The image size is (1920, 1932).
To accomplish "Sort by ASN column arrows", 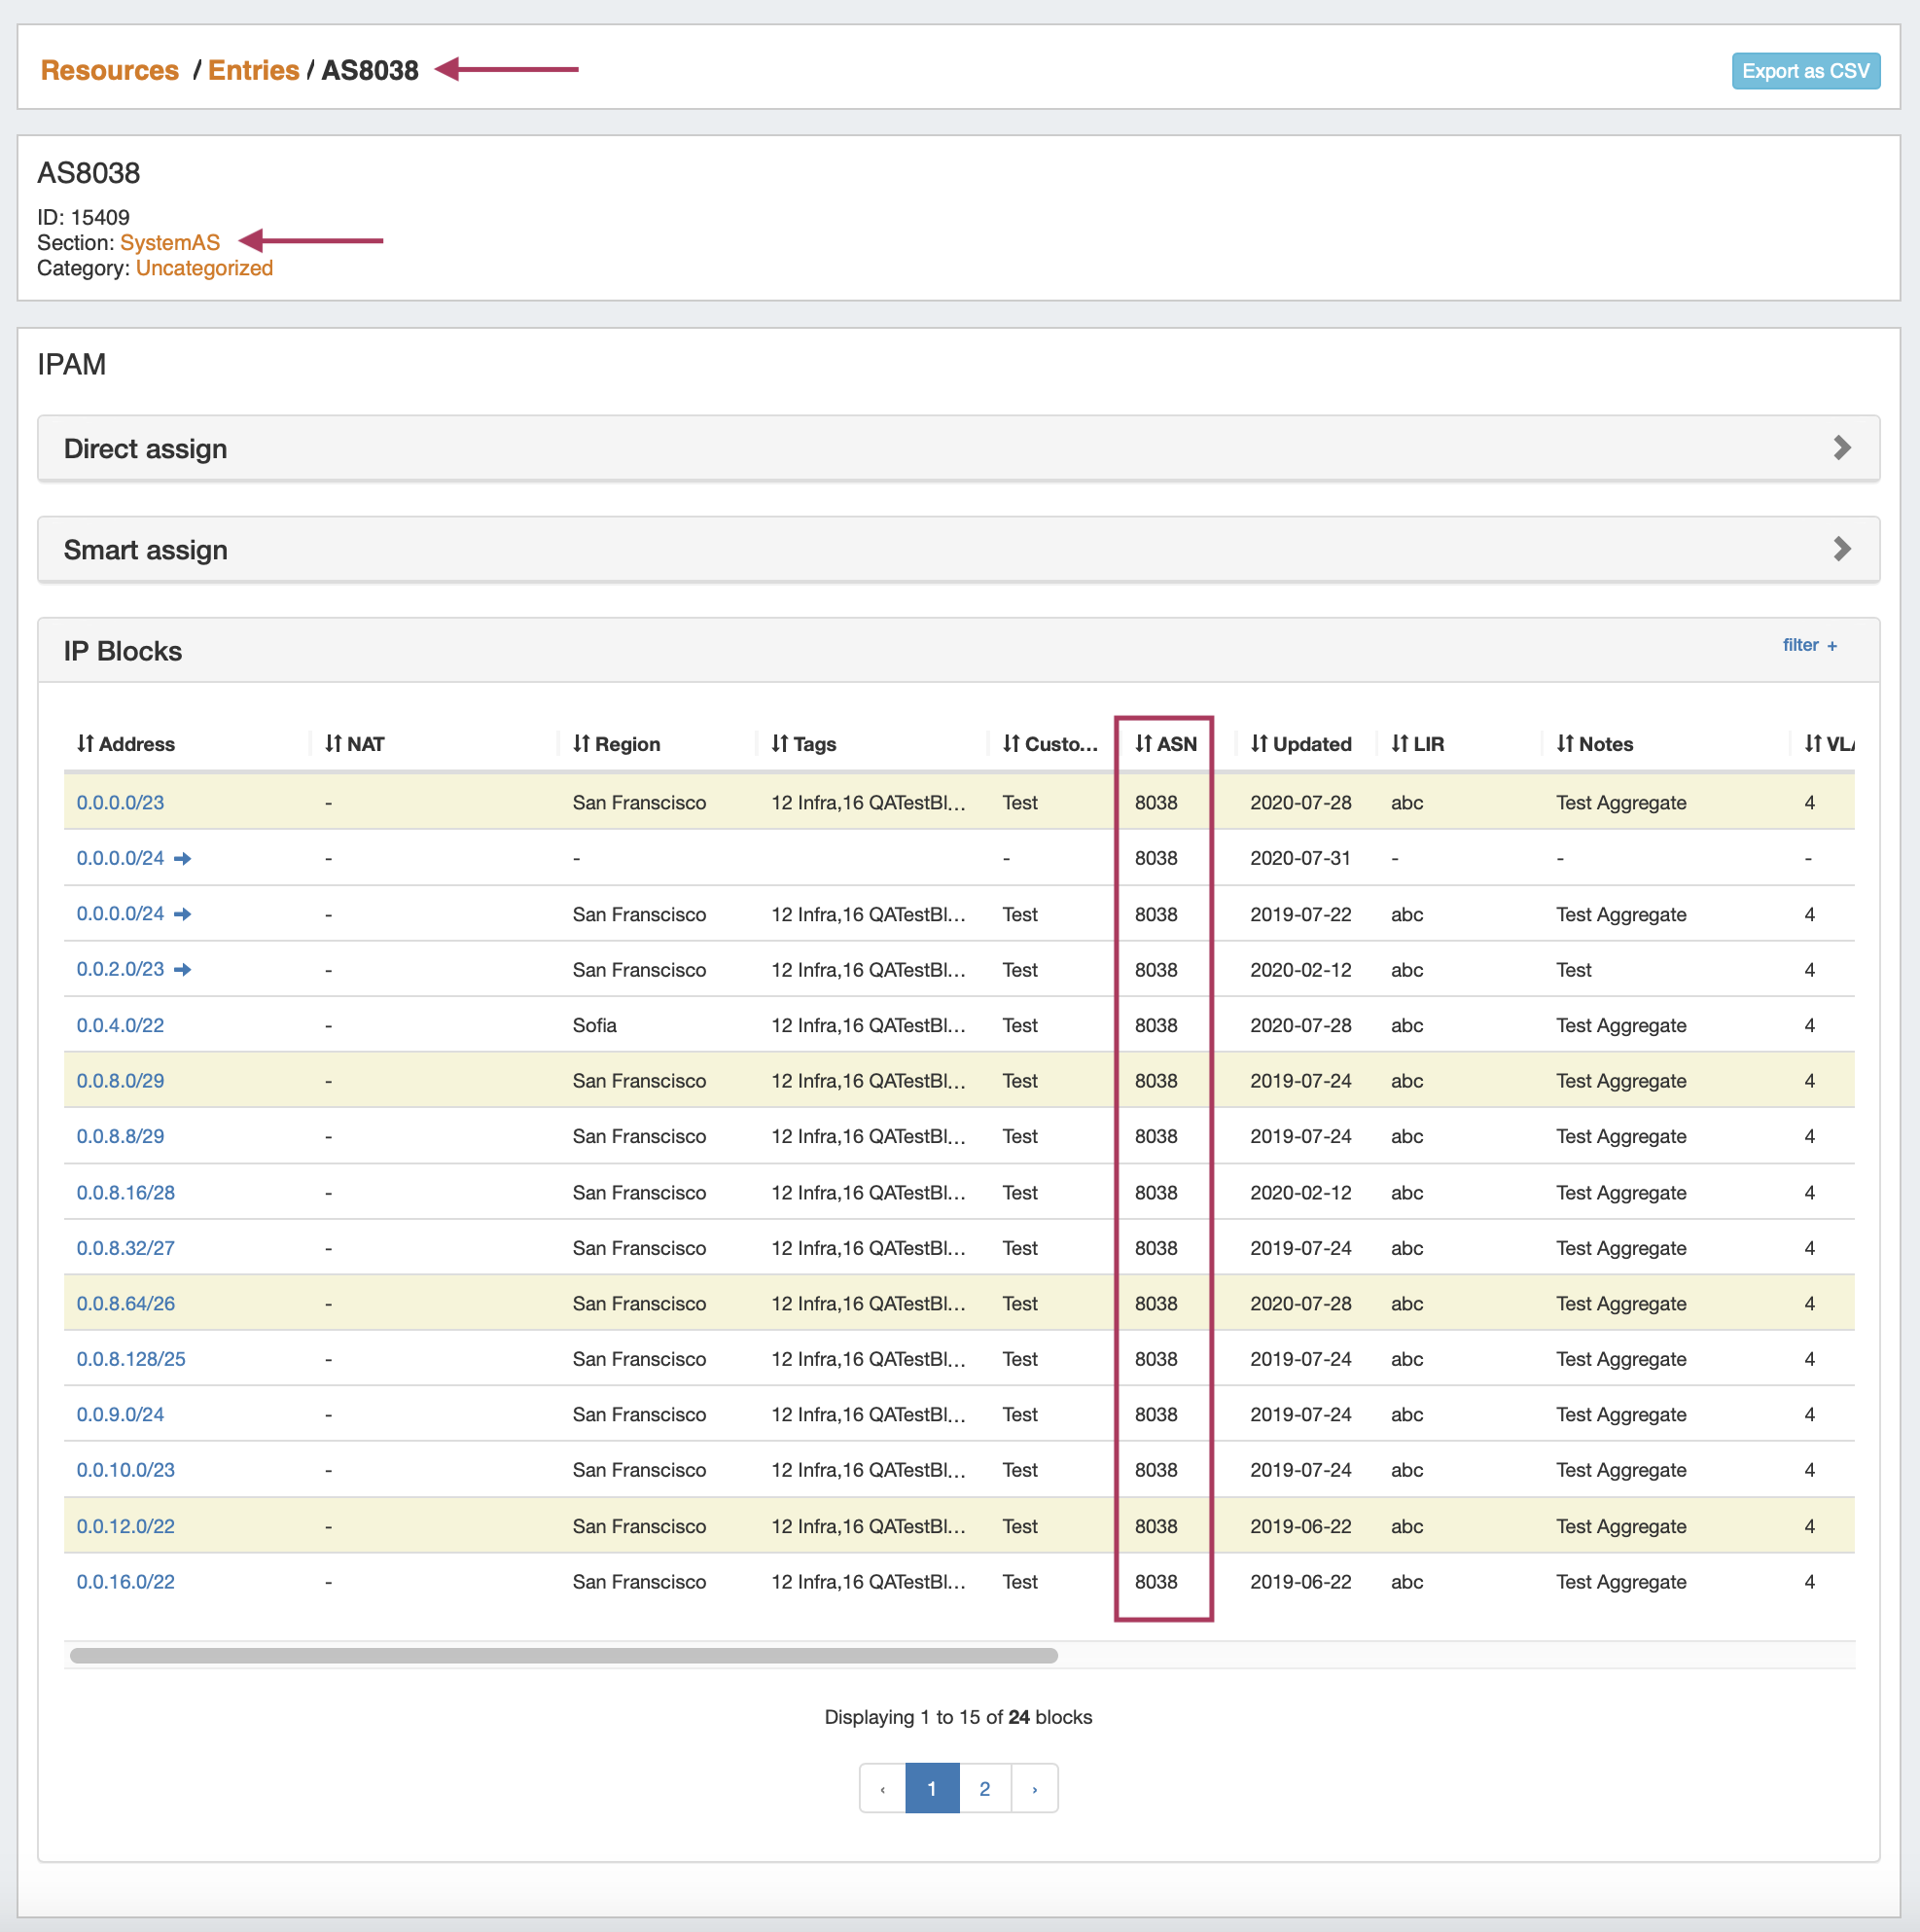I will pyautogui.click(x=1143, y=744).
